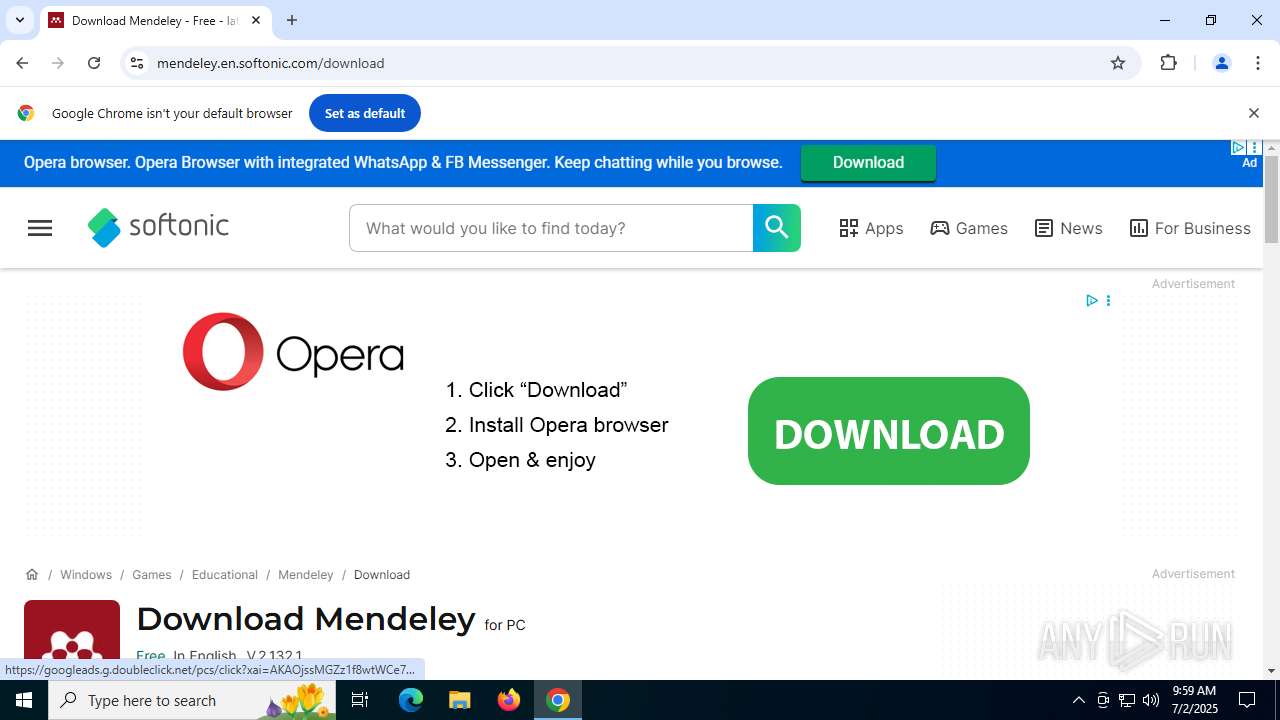Go to home via breadcrumb house icon

coord(32,574)
